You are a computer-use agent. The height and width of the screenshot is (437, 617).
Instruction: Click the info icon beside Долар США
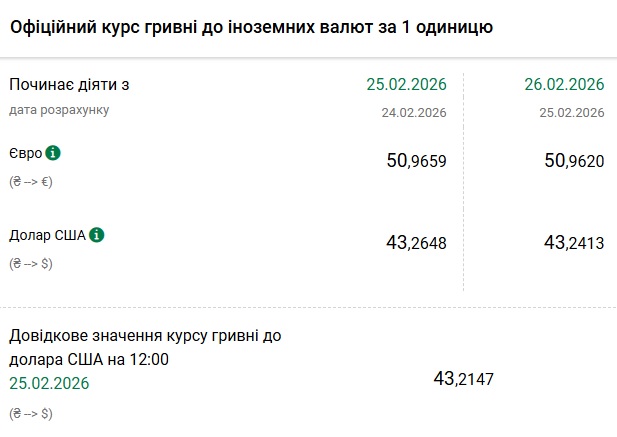(96, 235)
